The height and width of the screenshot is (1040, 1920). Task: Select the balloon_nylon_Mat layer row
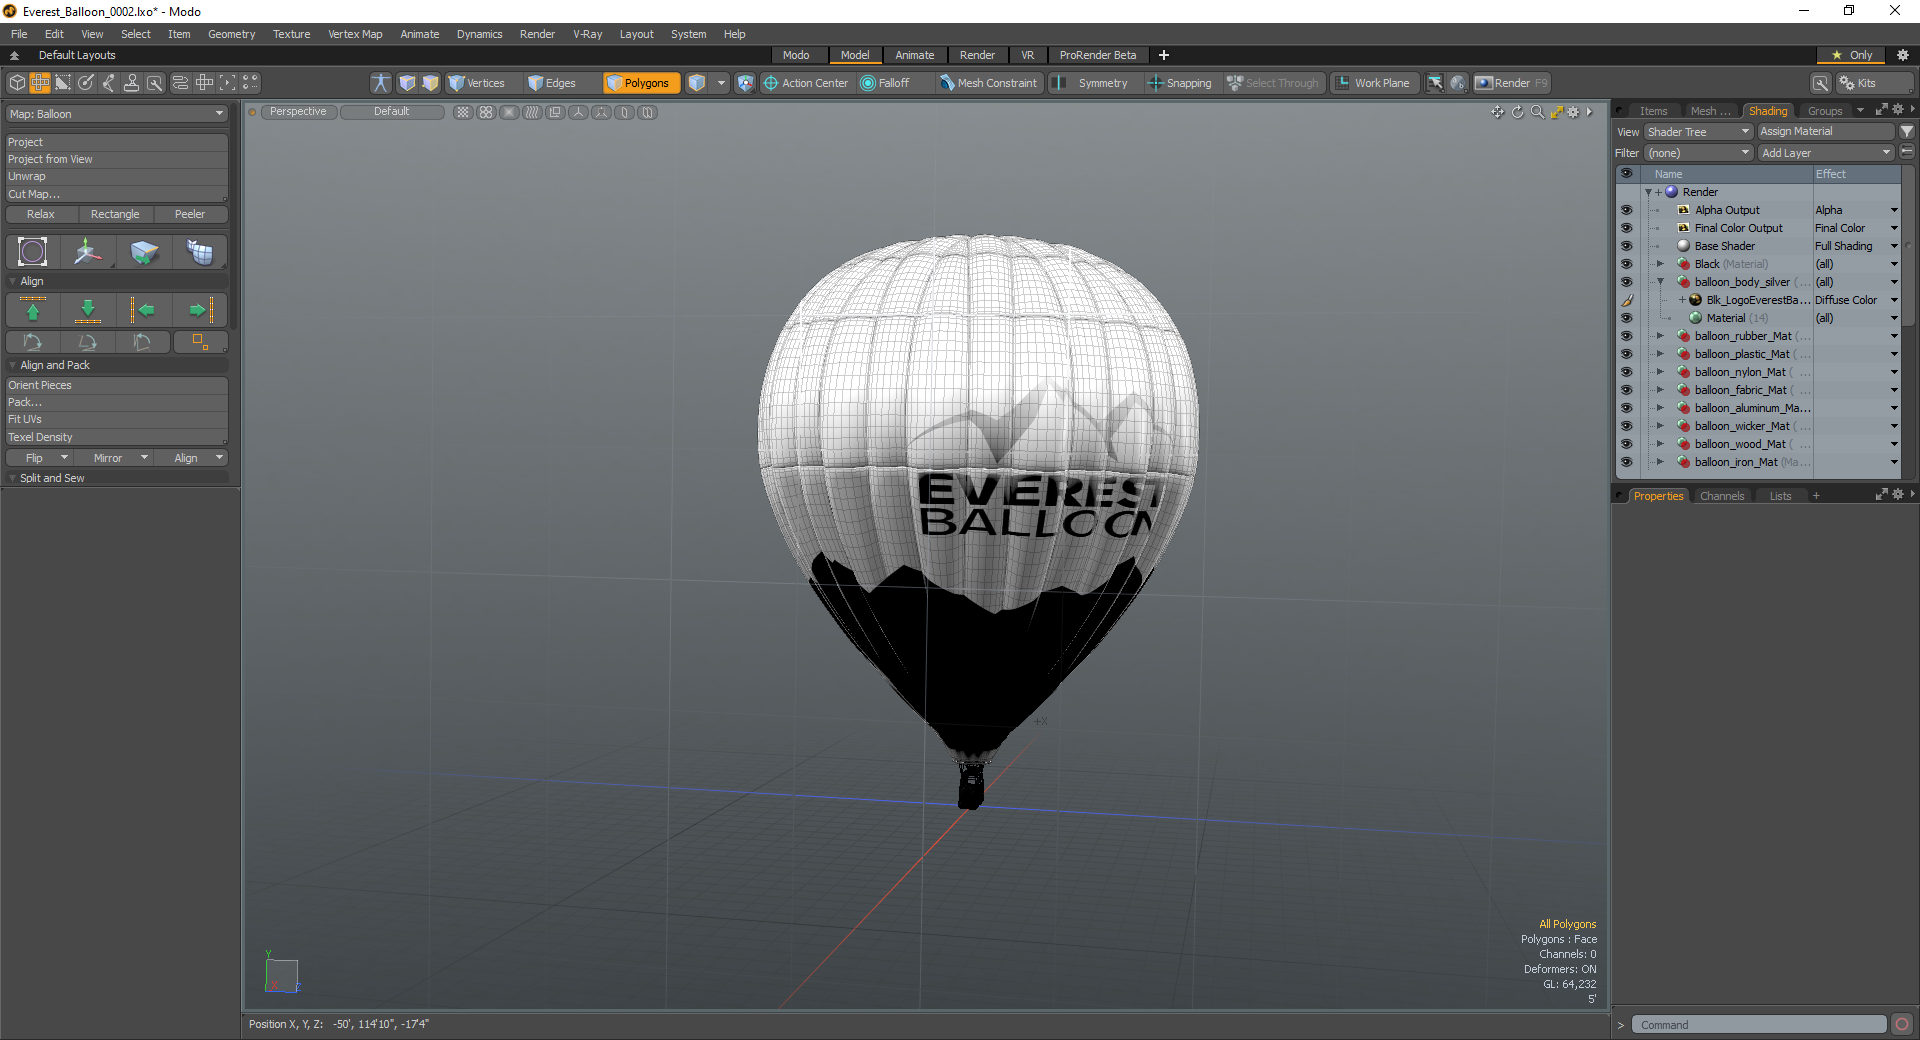click(x=1758, y=372)
